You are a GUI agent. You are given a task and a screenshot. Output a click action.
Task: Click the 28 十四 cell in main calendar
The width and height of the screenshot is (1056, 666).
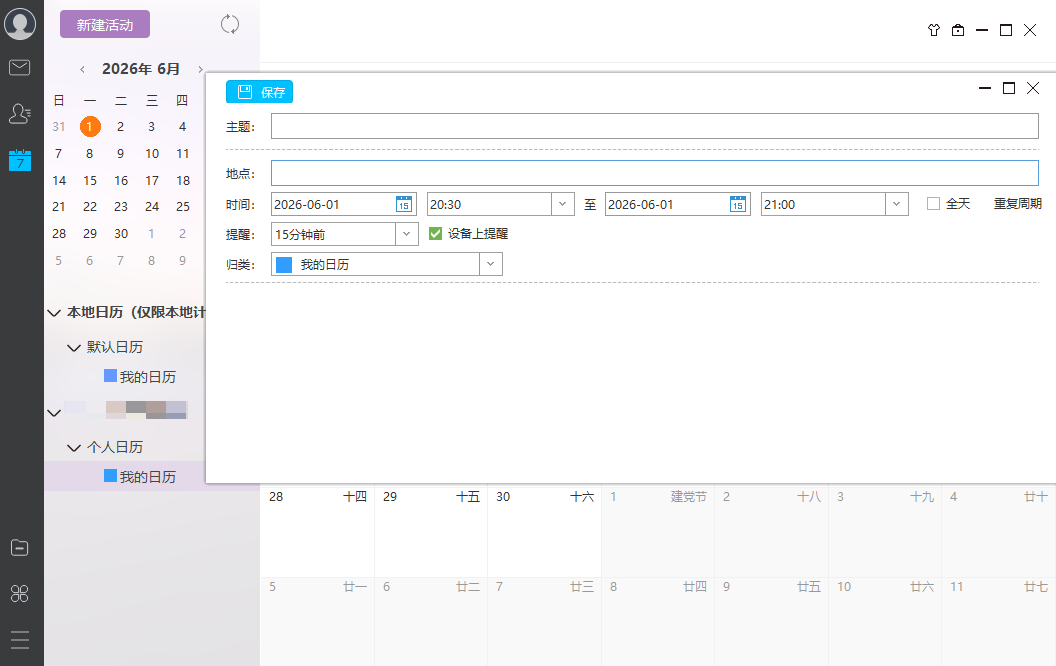coord(317,531)
